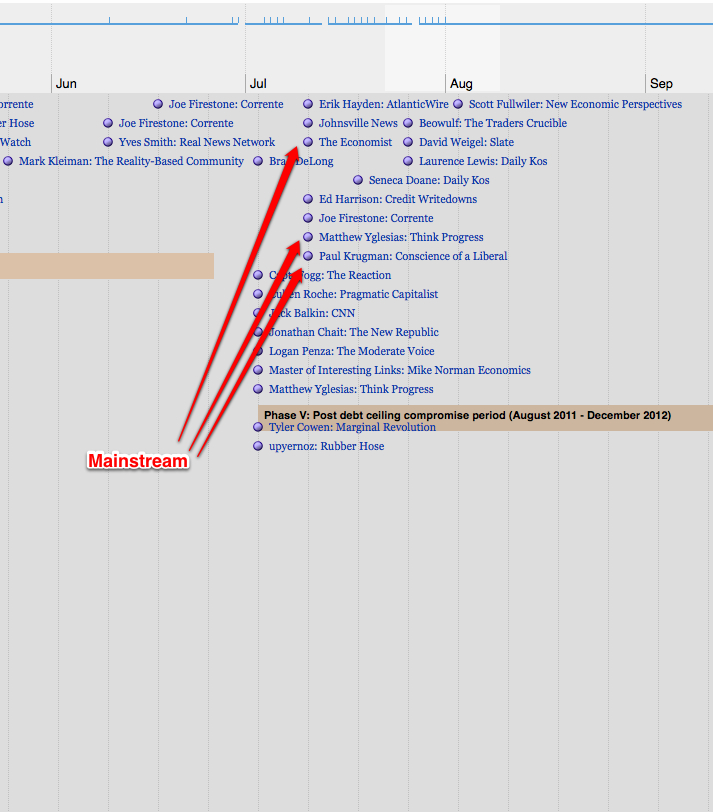Open the Johnsville News link

click(358, 123)
